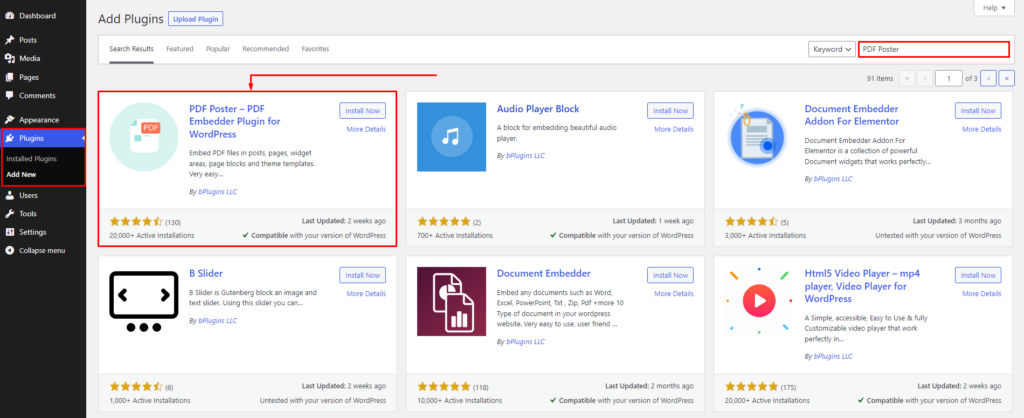Viewport: 1024px width, 418px height.
Task: Click the Users icon in sidebar
Action: [x=10, y=195]
